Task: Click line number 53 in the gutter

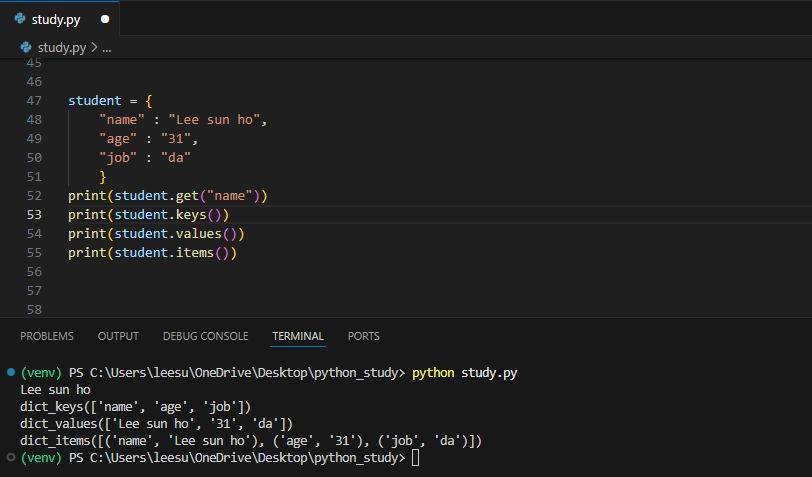Action: tap(34, 214)
